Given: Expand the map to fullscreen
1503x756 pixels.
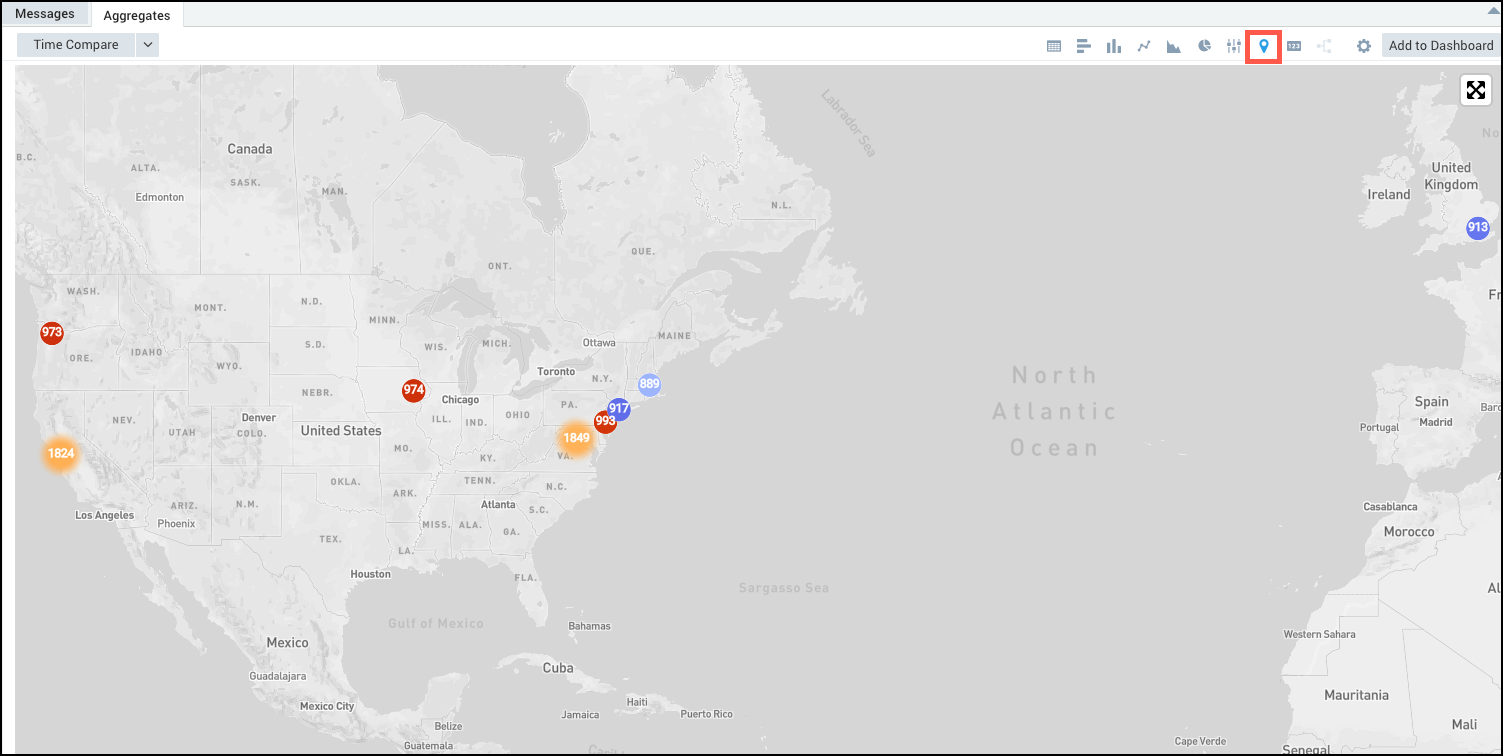Looking at the screenshot, I should (1476, 89).
